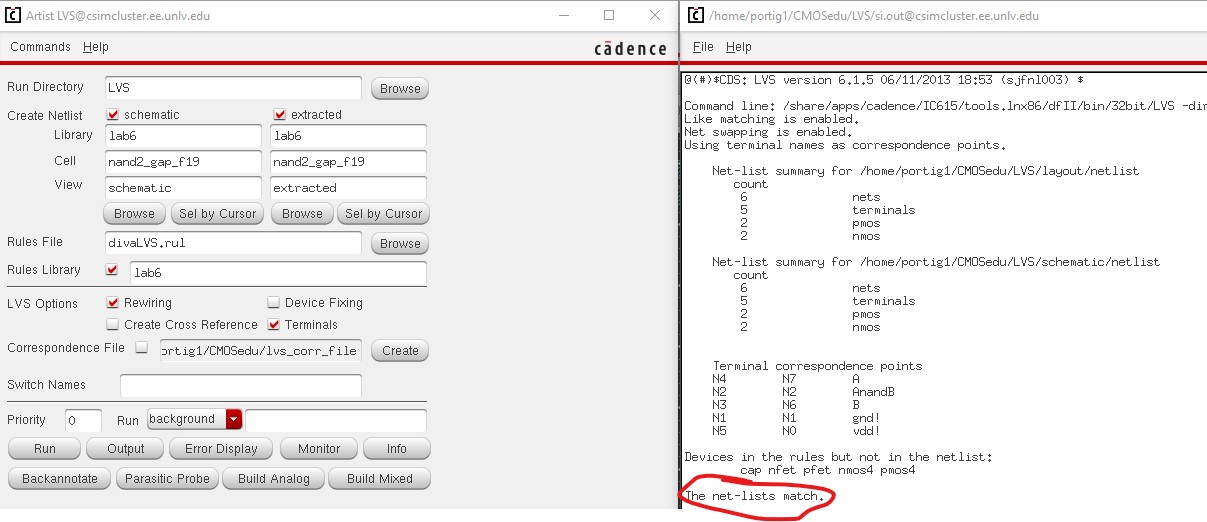1207x522 pixels.
Task: Click the Correspondence File path field
Action: coord(259,350)
